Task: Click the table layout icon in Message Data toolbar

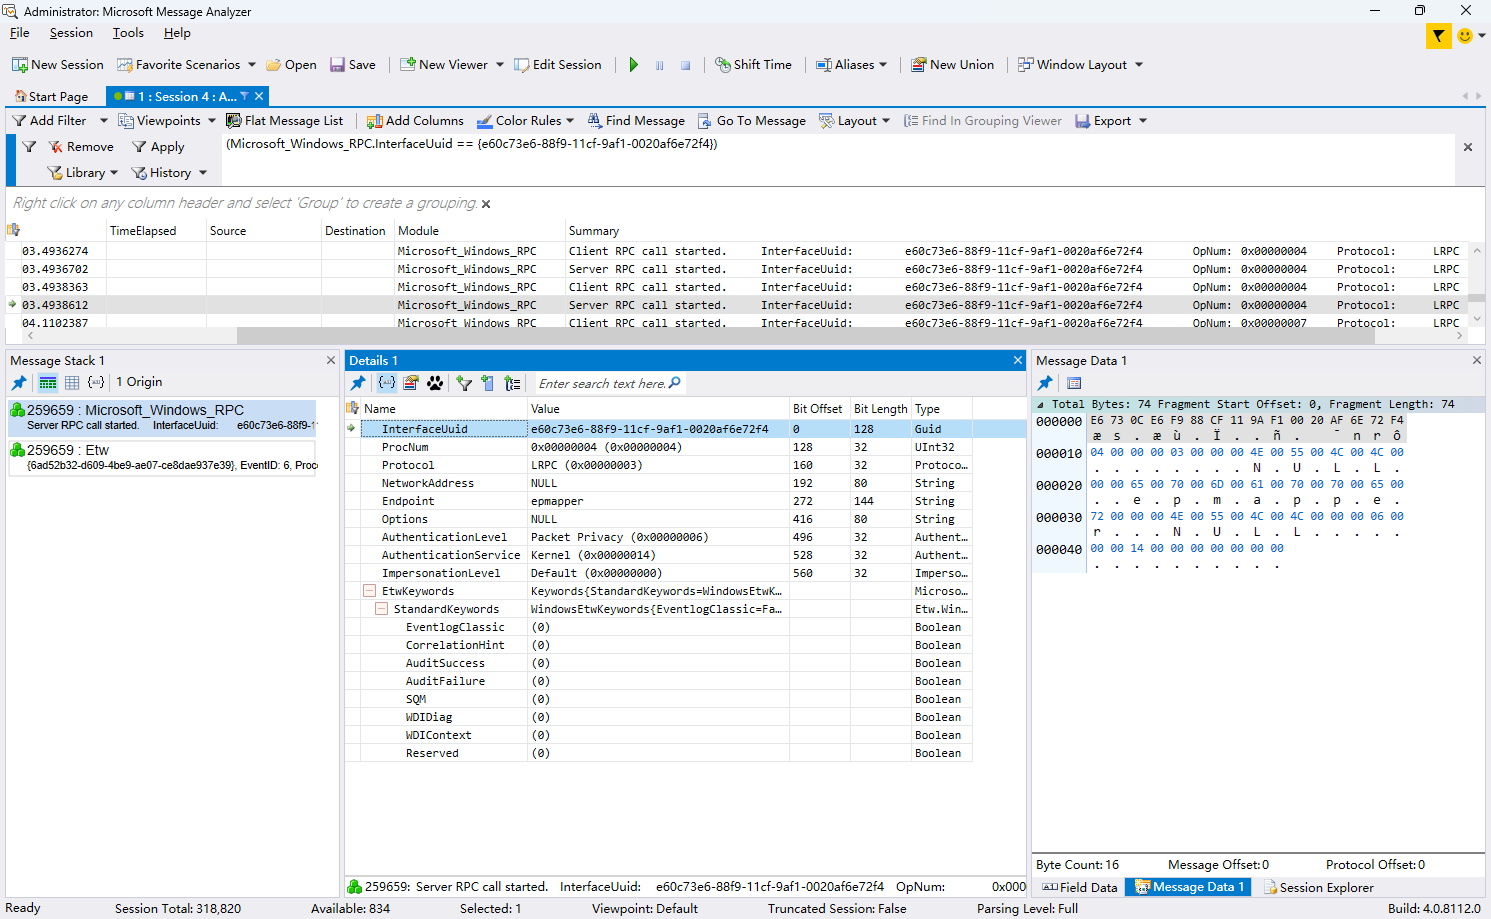Action: pos(1074,383)
